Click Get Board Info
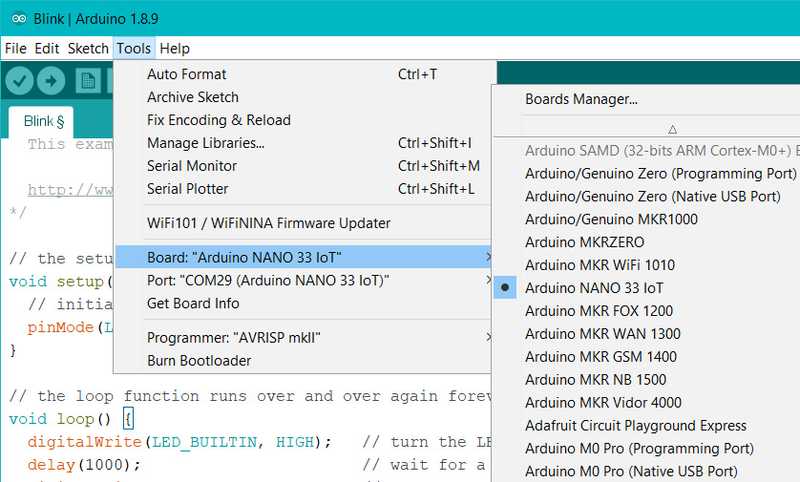 [x=193, y=303]
